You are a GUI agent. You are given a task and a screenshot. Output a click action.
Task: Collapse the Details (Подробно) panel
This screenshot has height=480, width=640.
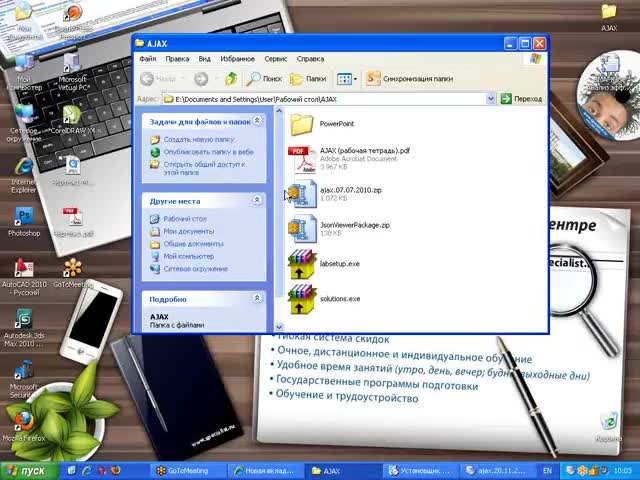(x=257, y=298)
